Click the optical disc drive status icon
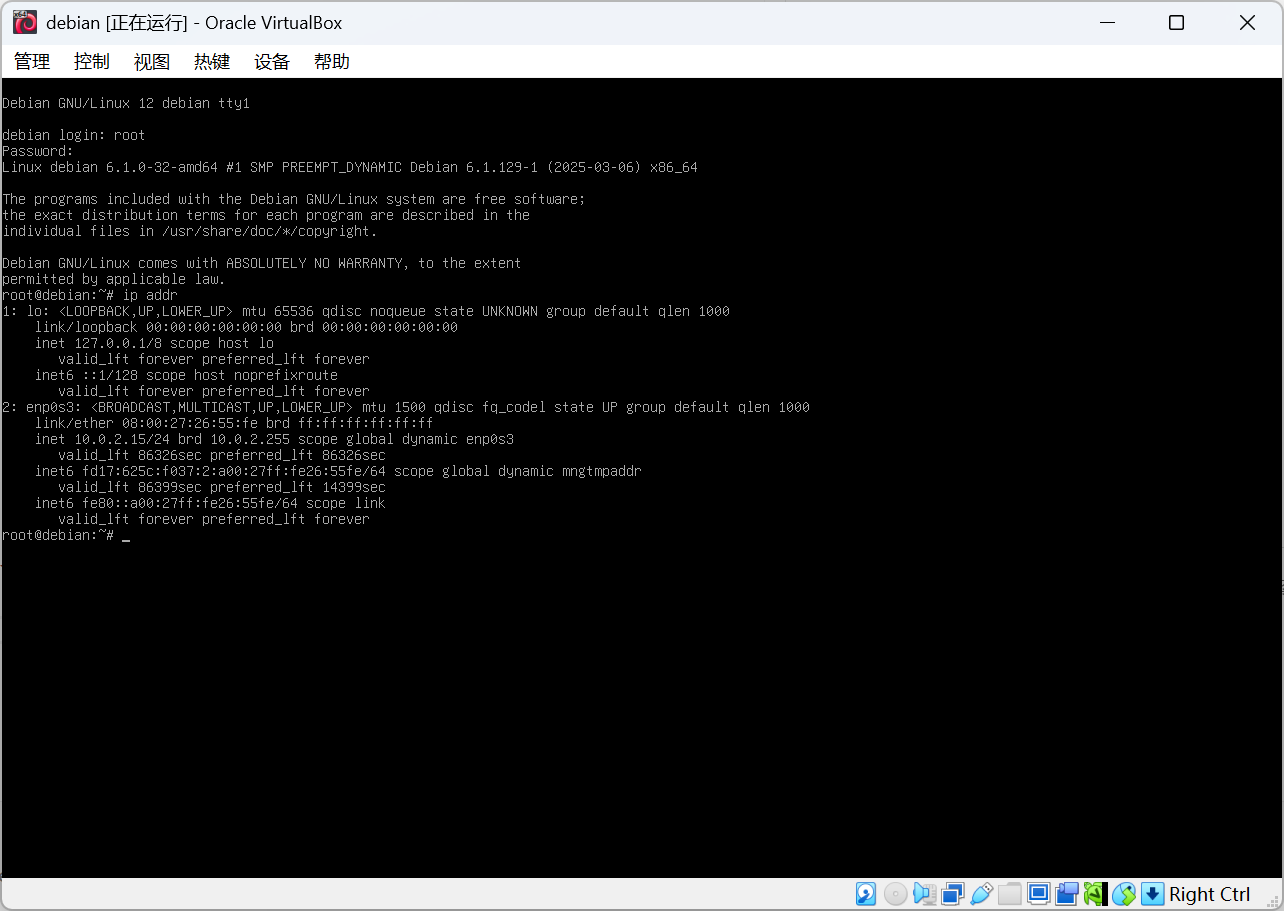This screenshot has width=1284, height=911. coord(896,894)
